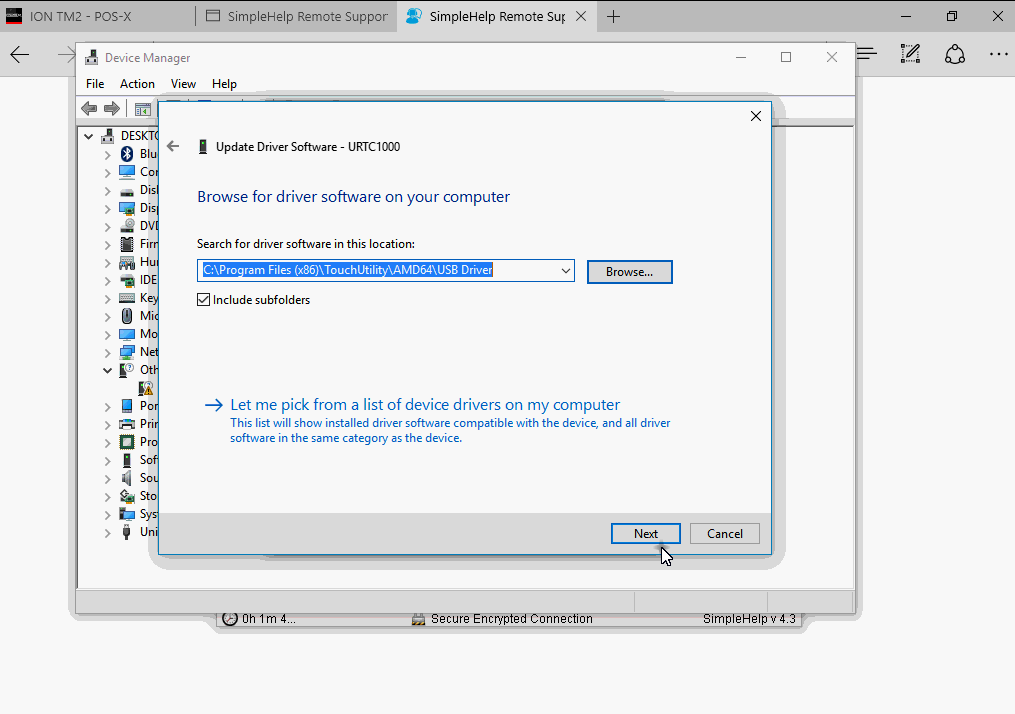Image resolution: width=1015 pixels, height=714 pixels.
Task: Open the Action menu
Action: (137, 83)
